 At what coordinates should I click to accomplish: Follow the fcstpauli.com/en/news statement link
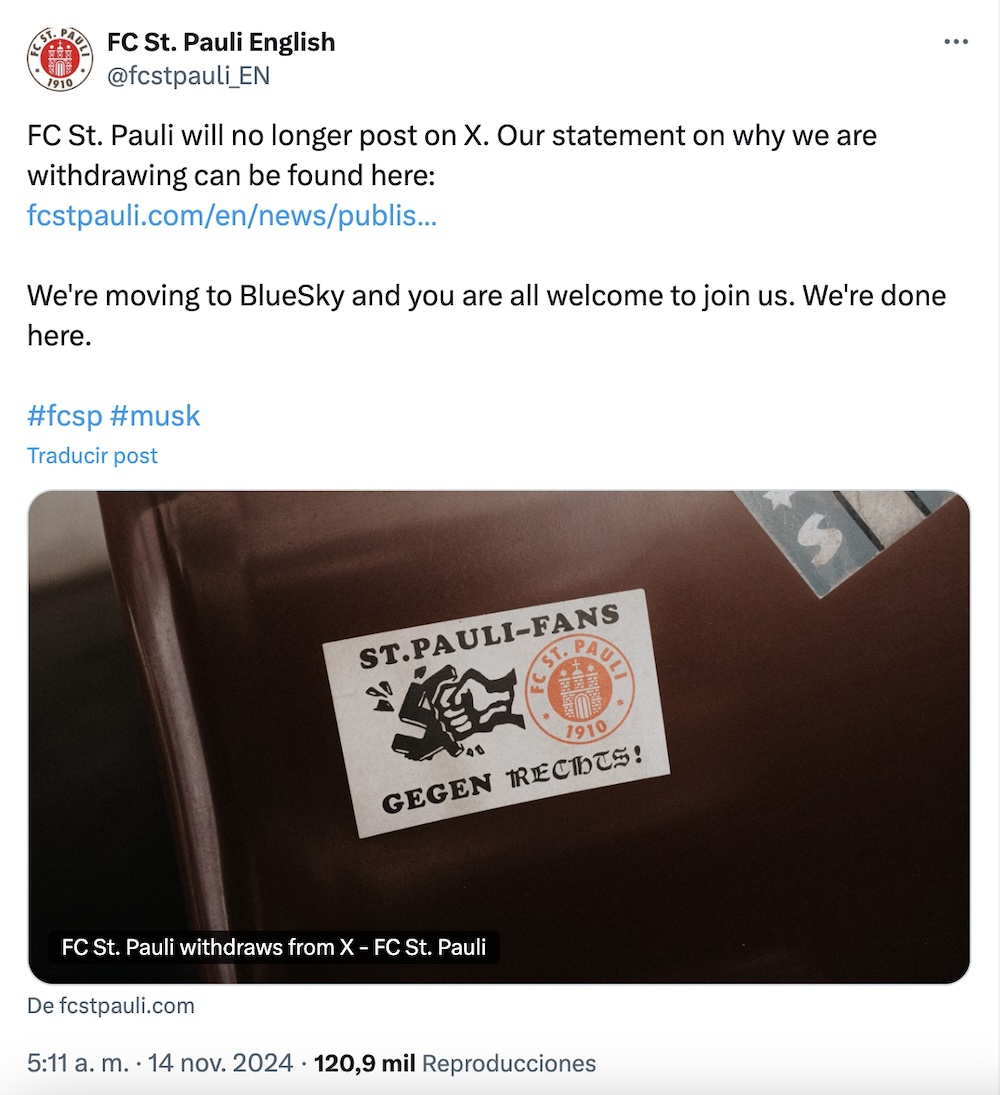(x=231, y=215)
